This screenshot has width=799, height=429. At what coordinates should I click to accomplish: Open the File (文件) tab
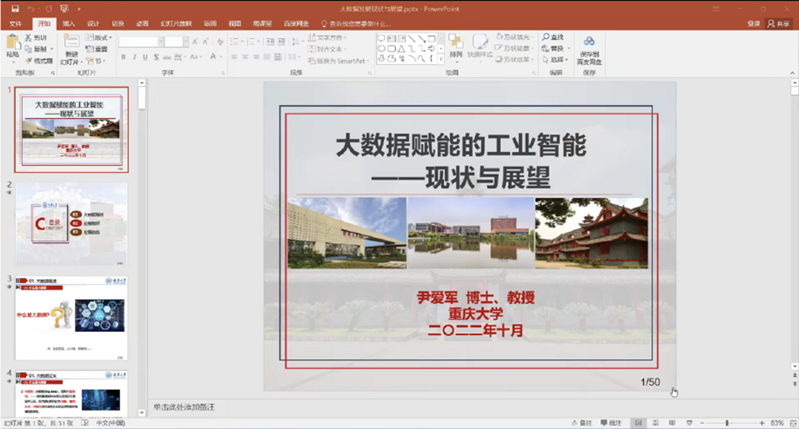(x=16, y=22)
